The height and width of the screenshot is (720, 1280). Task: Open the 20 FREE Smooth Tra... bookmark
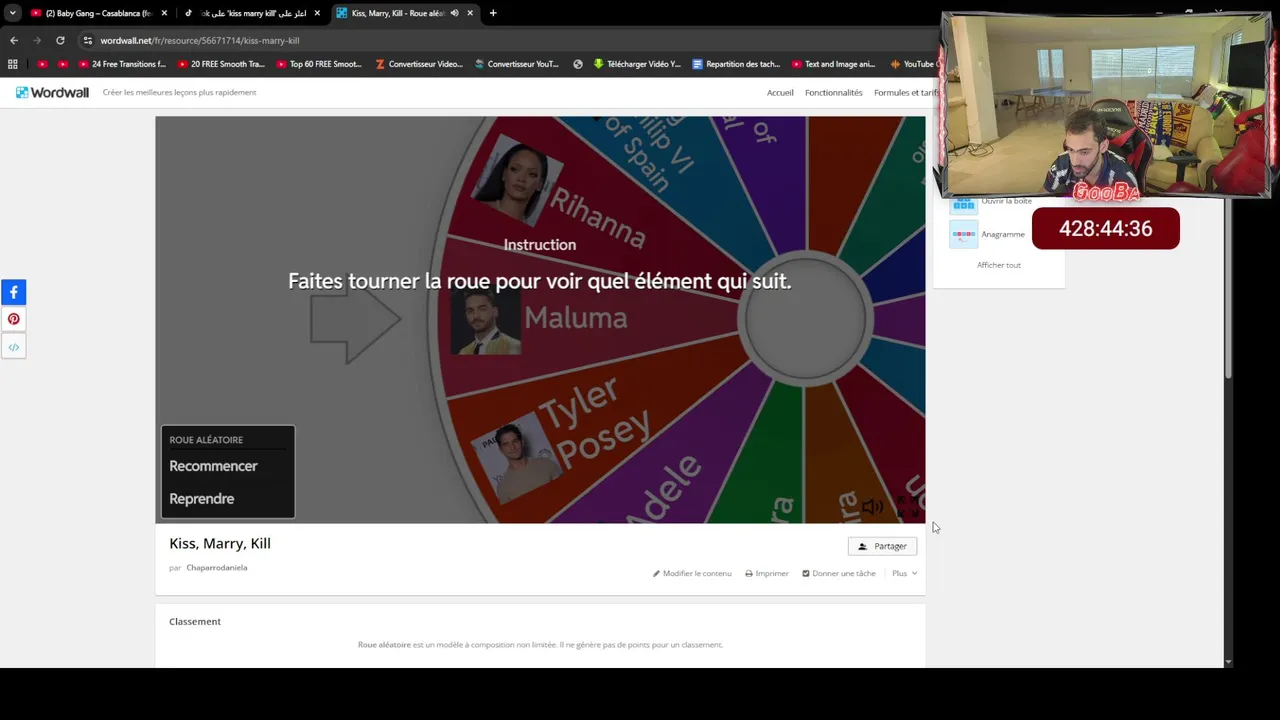click(220, 64)
